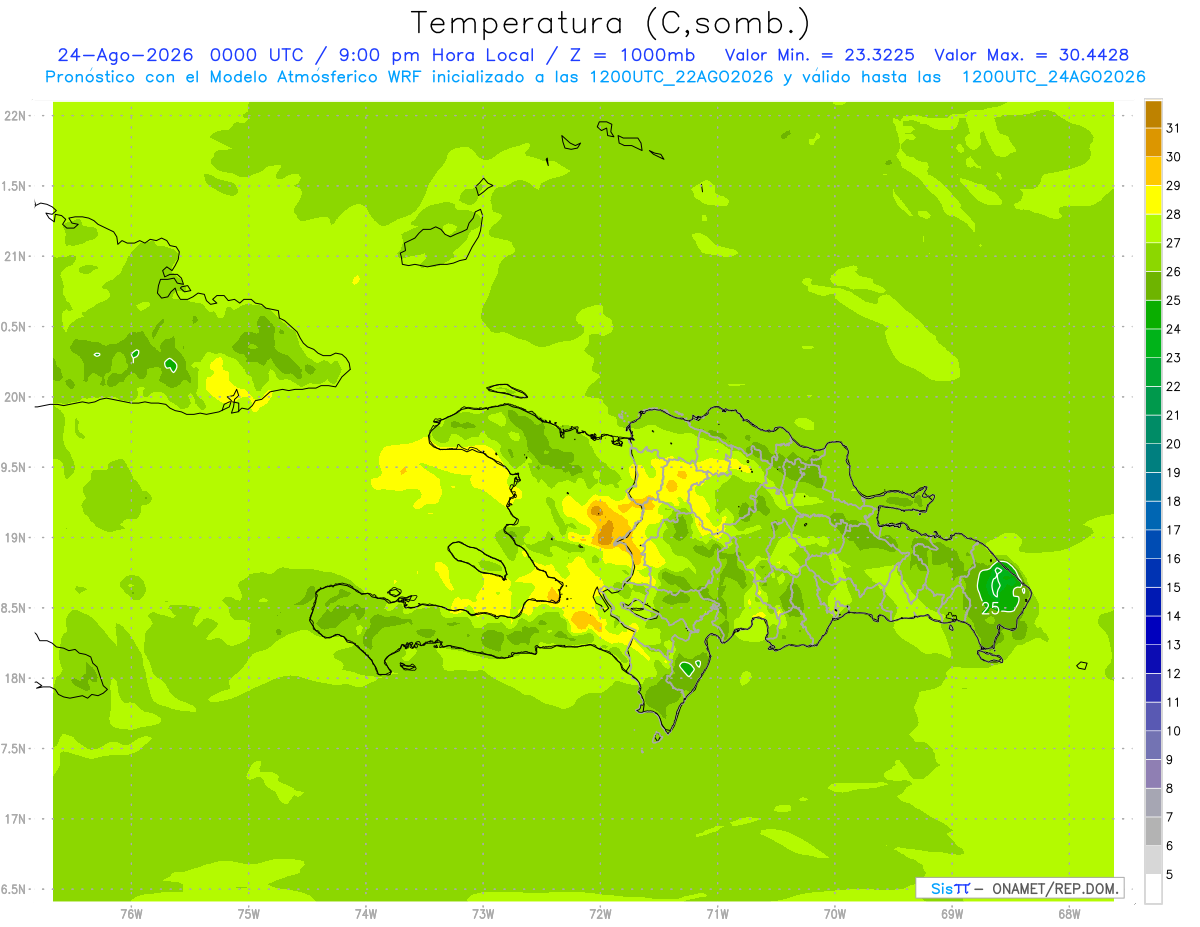This screenshot has height=927, width=1200.
Task: Click the 'Temperatura (C,somb.)' map title
Action: click(611, 23)
